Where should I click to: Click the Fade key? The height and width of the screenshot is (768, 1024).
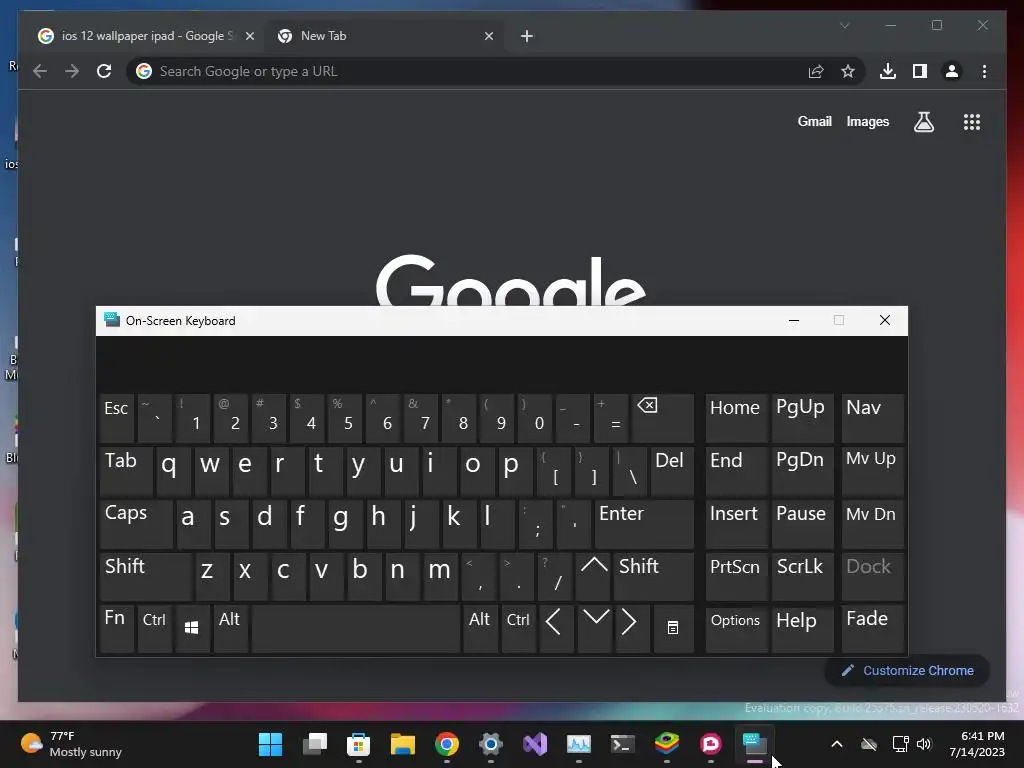[x=872, y=628]
